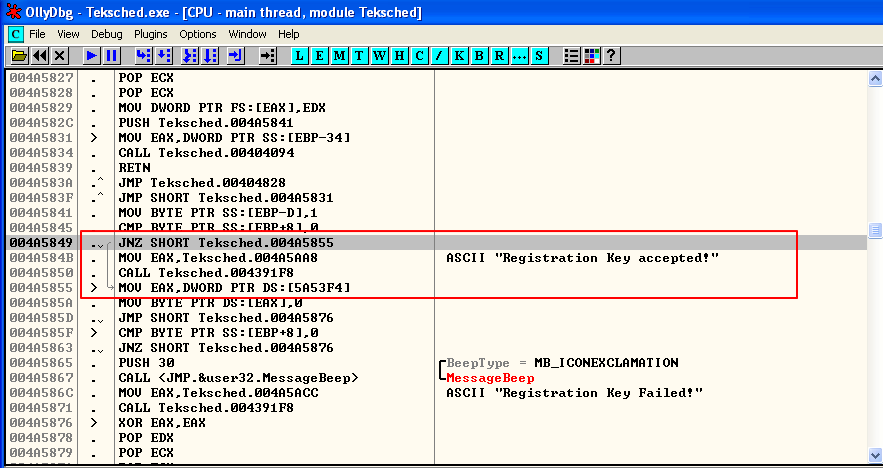883x468 pixels.
Task: Open file with the folder toolbar icon
Action: pyautogui.click(x=19, y=55)
